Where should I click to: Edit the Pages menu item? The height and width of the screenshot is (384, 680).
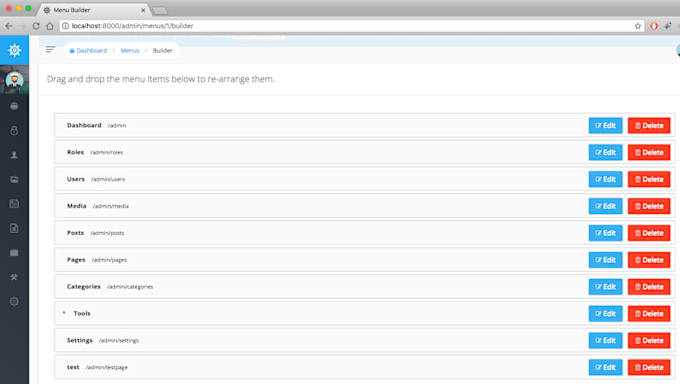pyautogui.click(x=605, y=260)
